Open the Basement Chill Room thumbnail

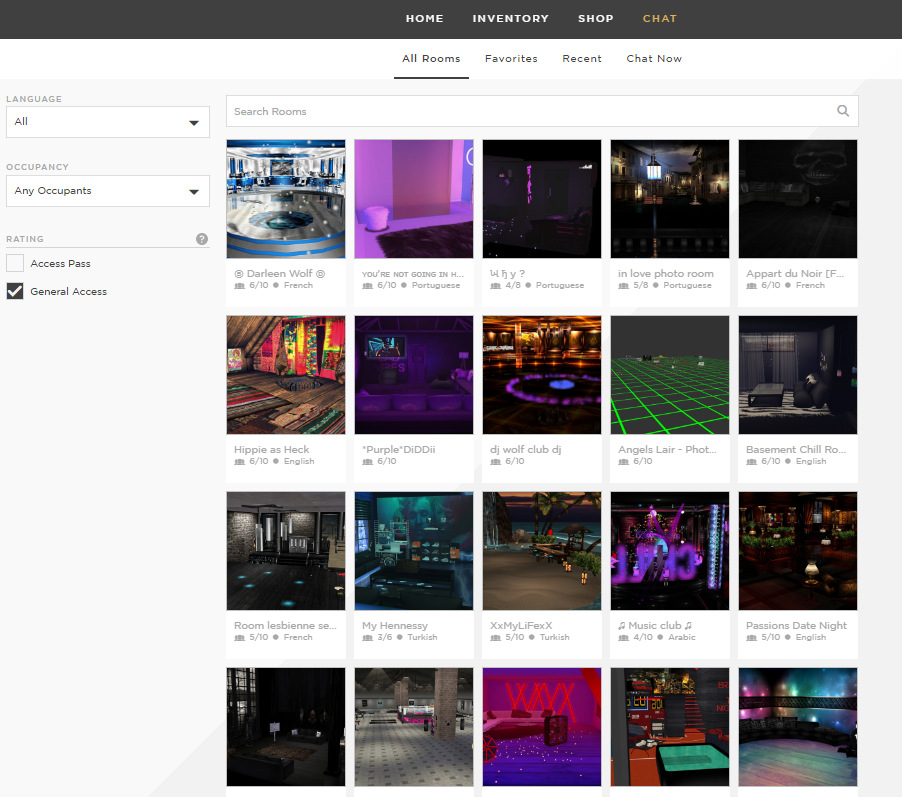coord(798,375)
